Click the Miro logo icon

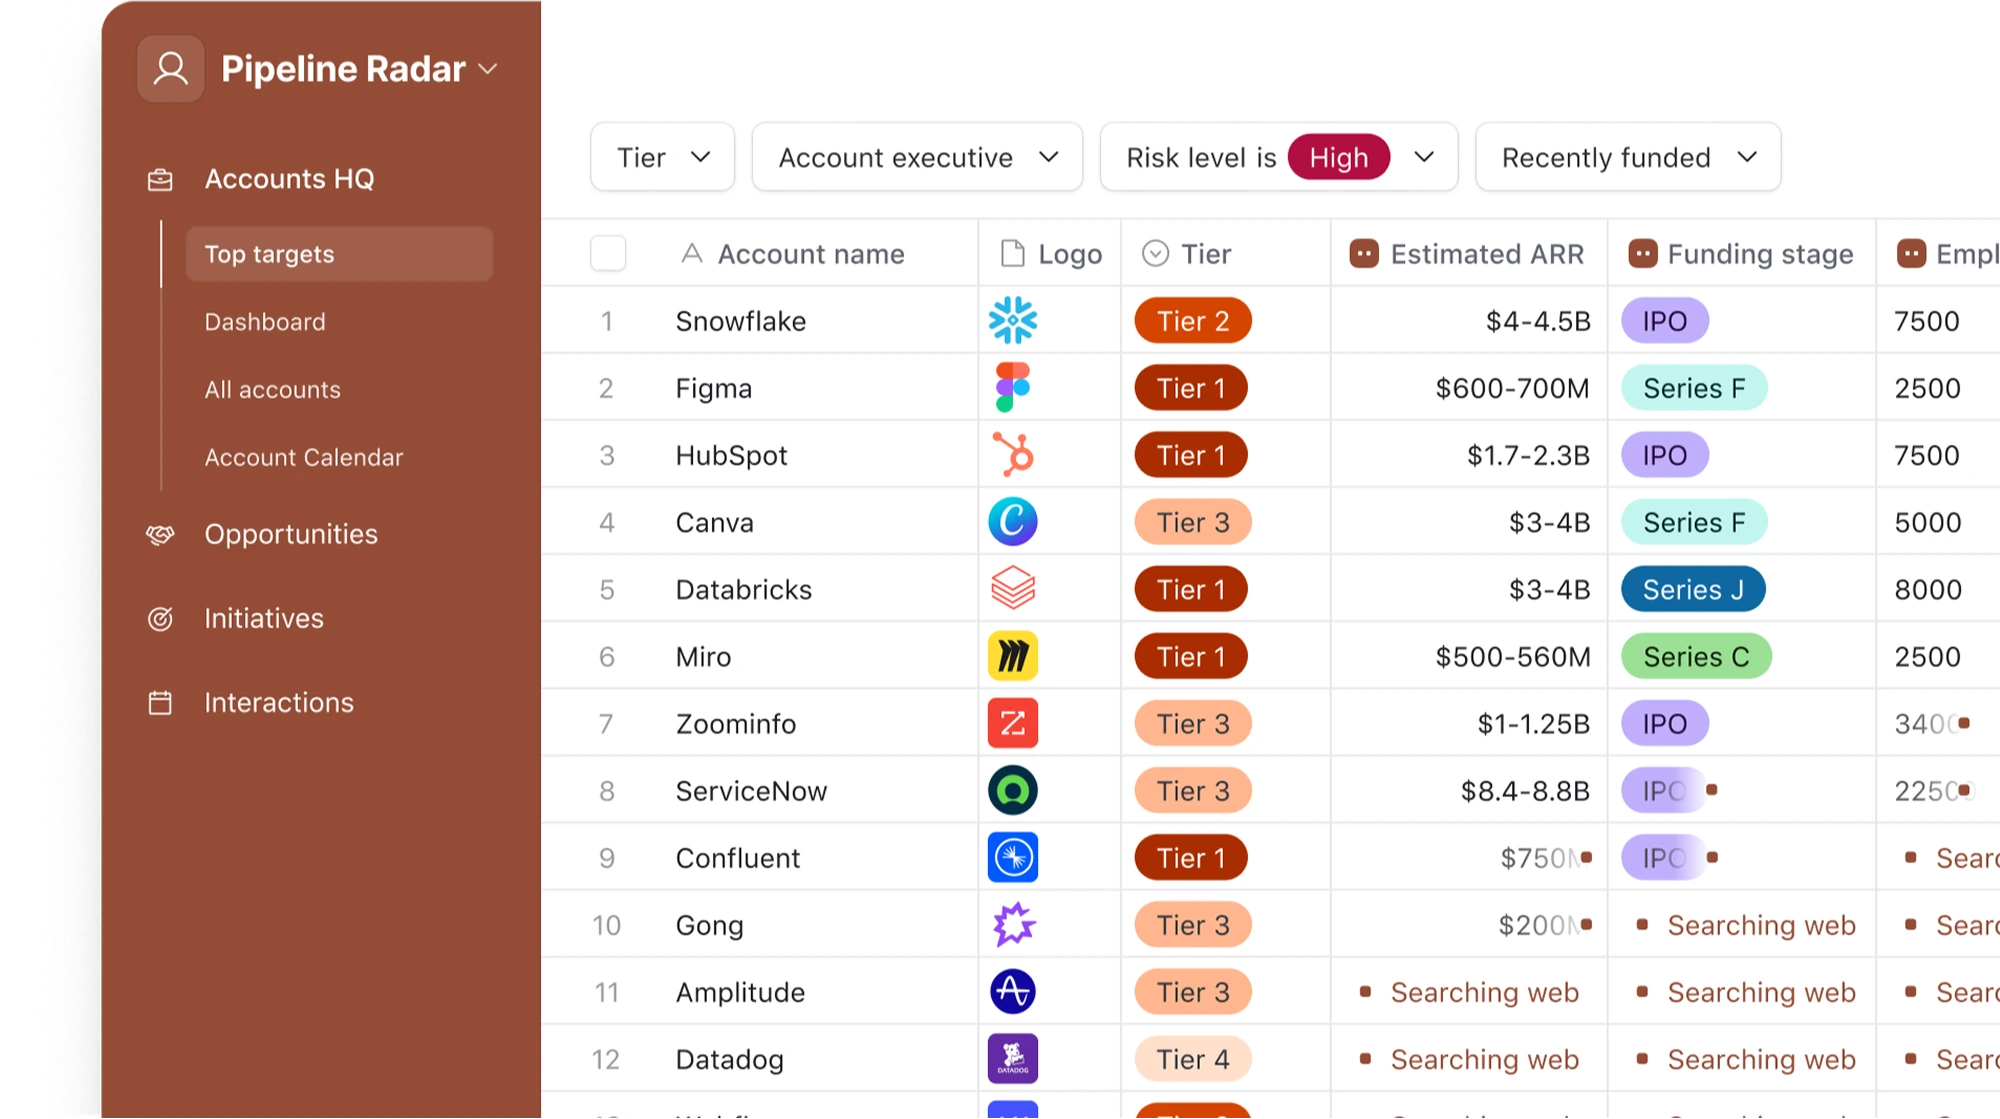(1012, 657)
